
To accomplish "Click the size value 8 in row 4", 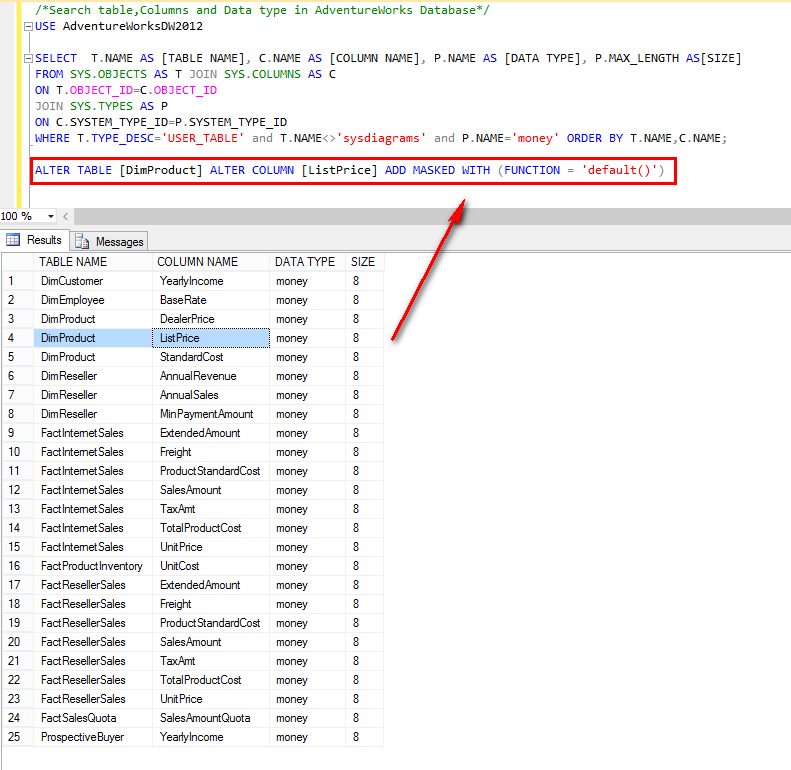I will pyautogui.click(x=365, y=338).
